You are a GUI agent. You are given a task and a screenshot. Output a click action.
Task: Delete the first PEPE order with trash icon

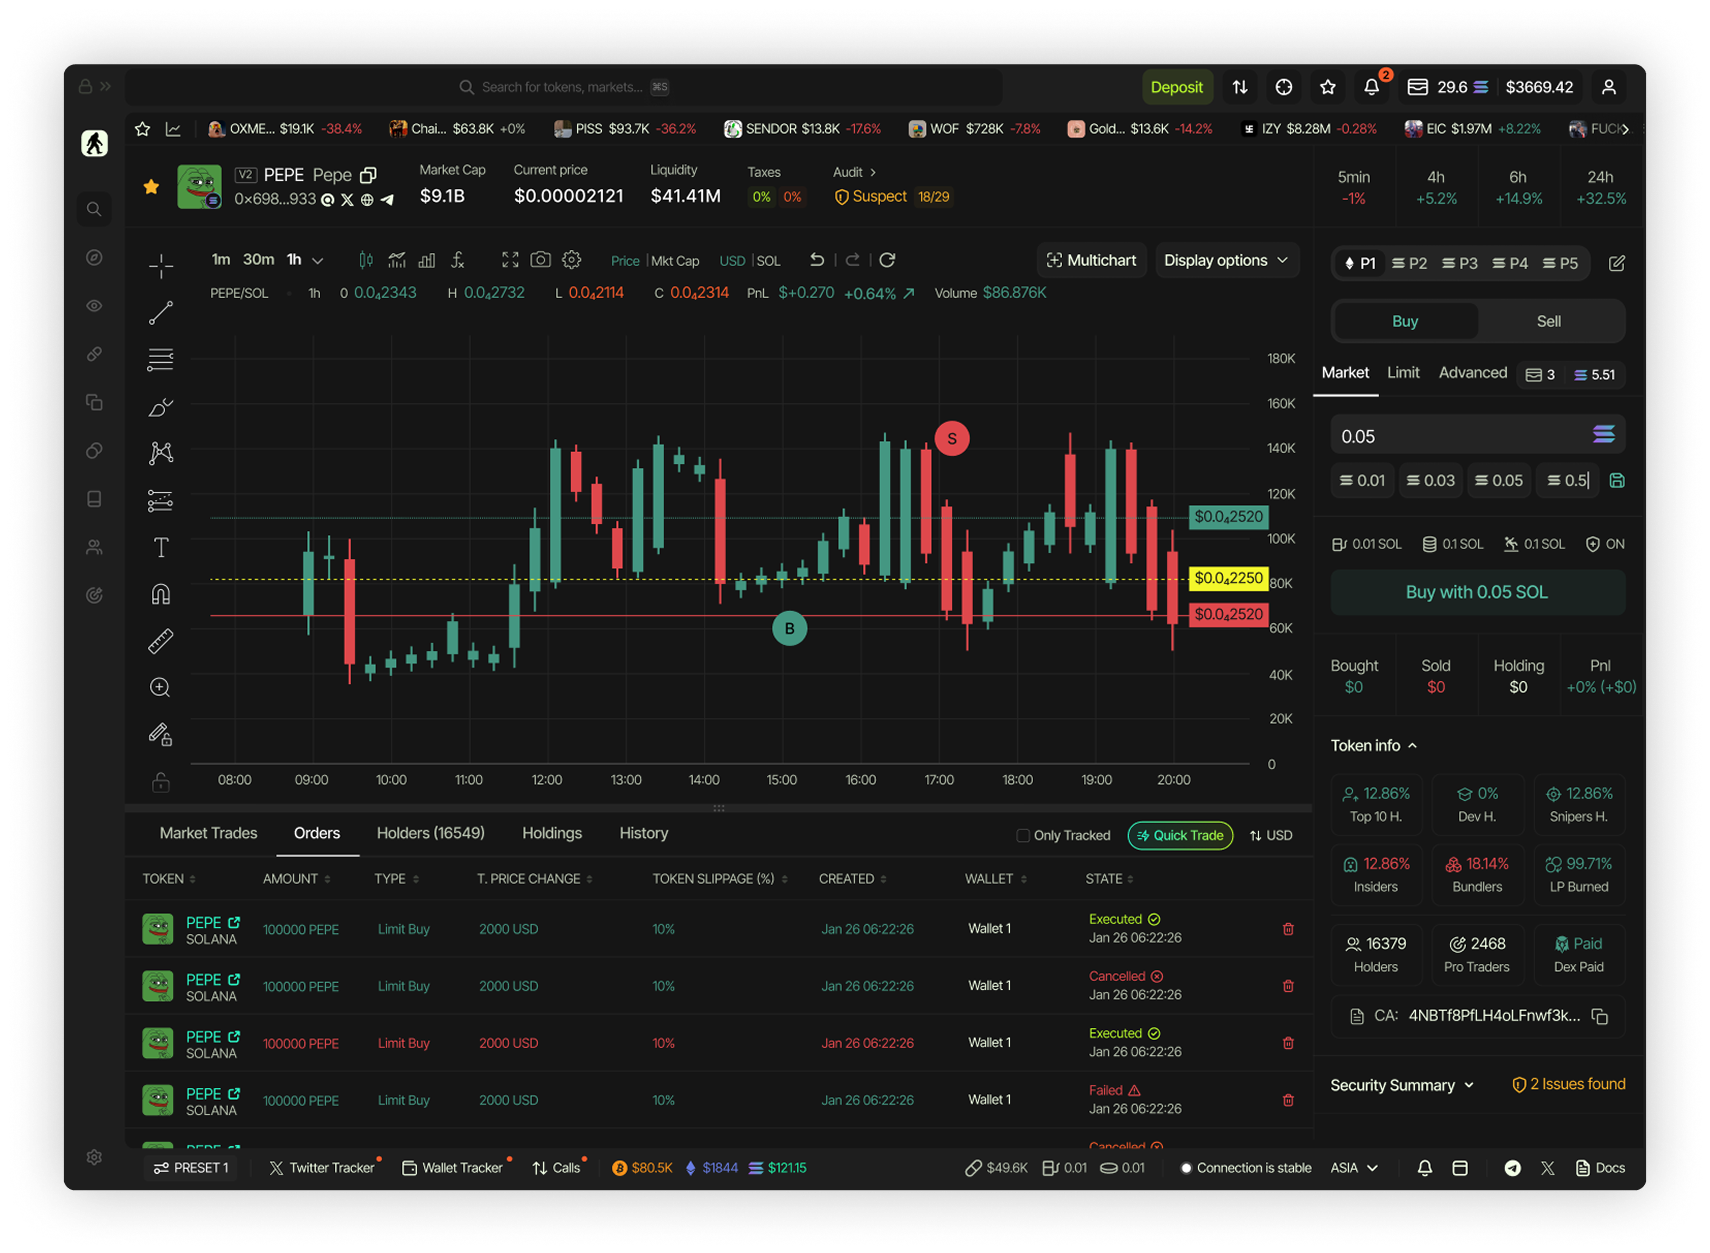click(x=1288, y=929)
